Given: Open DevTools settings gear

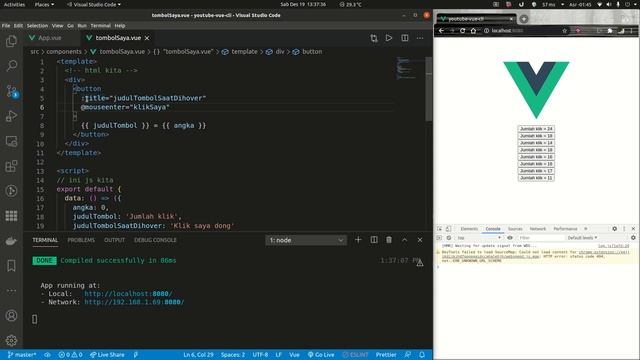Looking at the screenshot, I should point(614,229).
